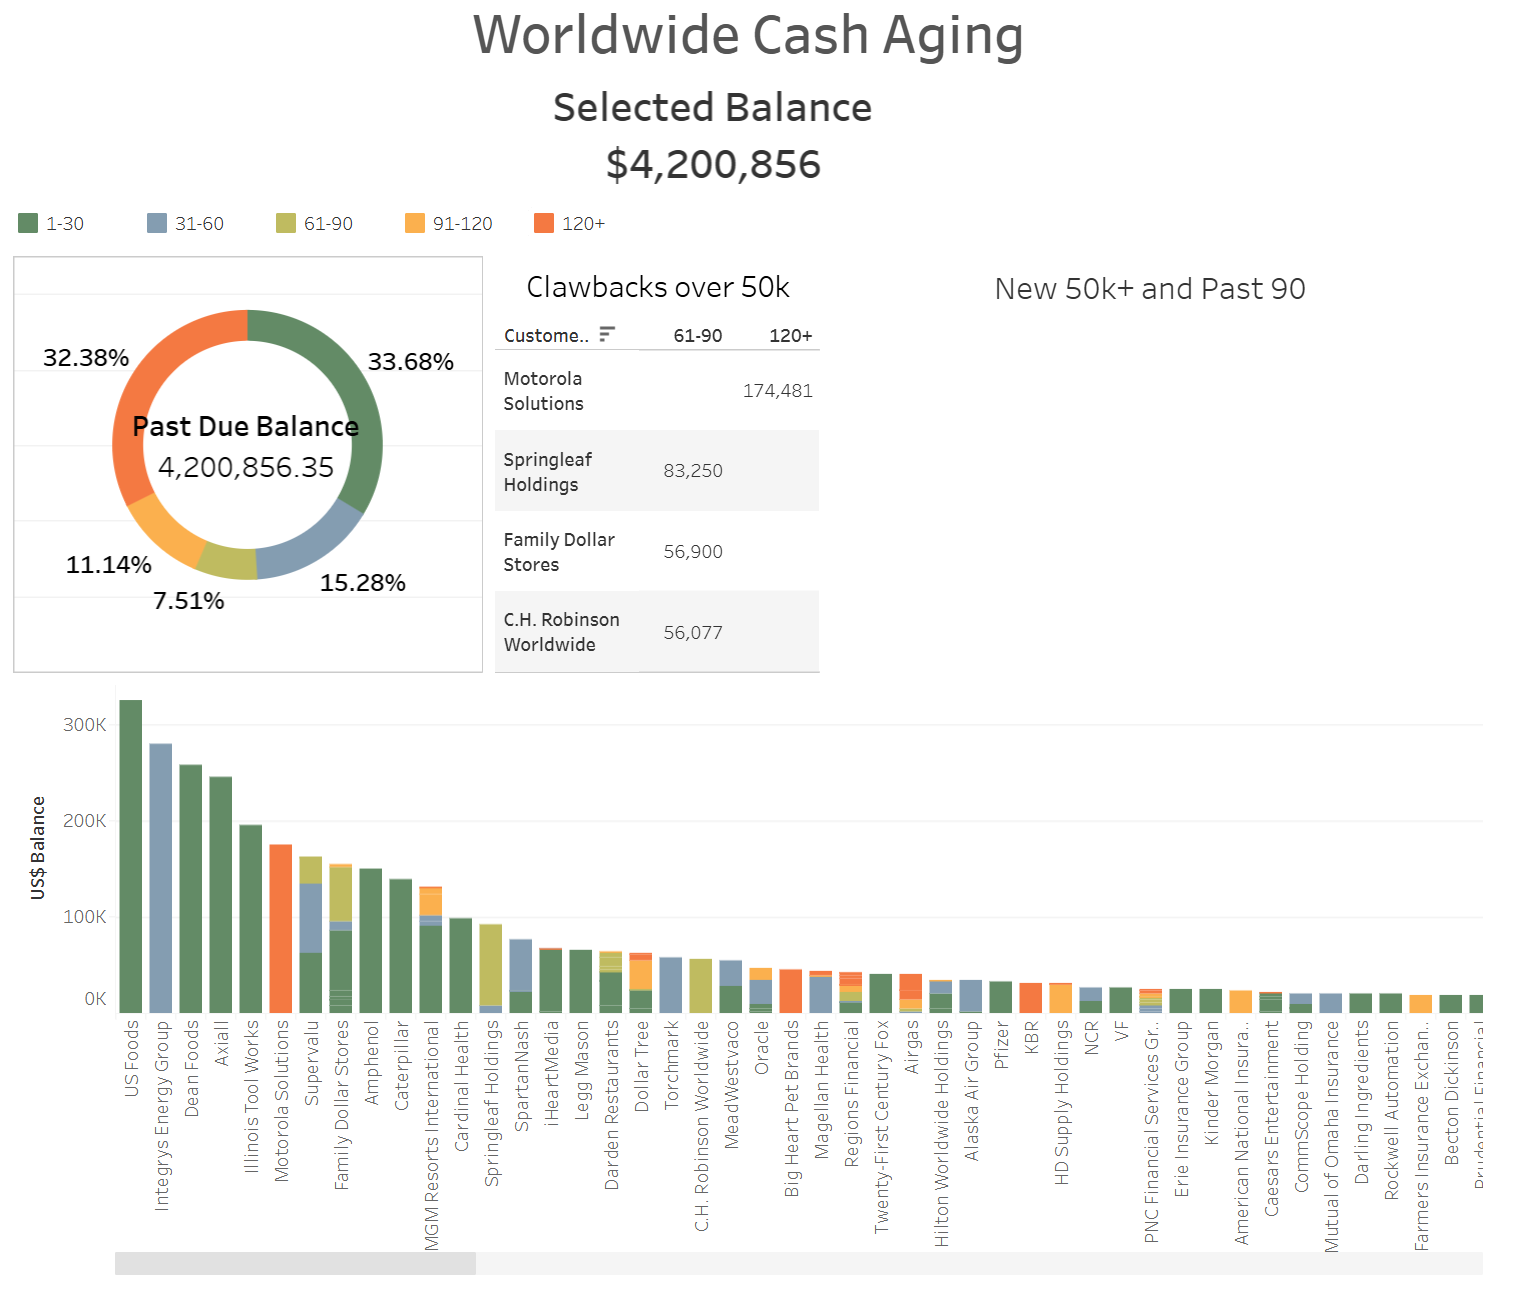Click the Kinder Morgan axis label

pyautogui.click(x=1211, y=1083)
